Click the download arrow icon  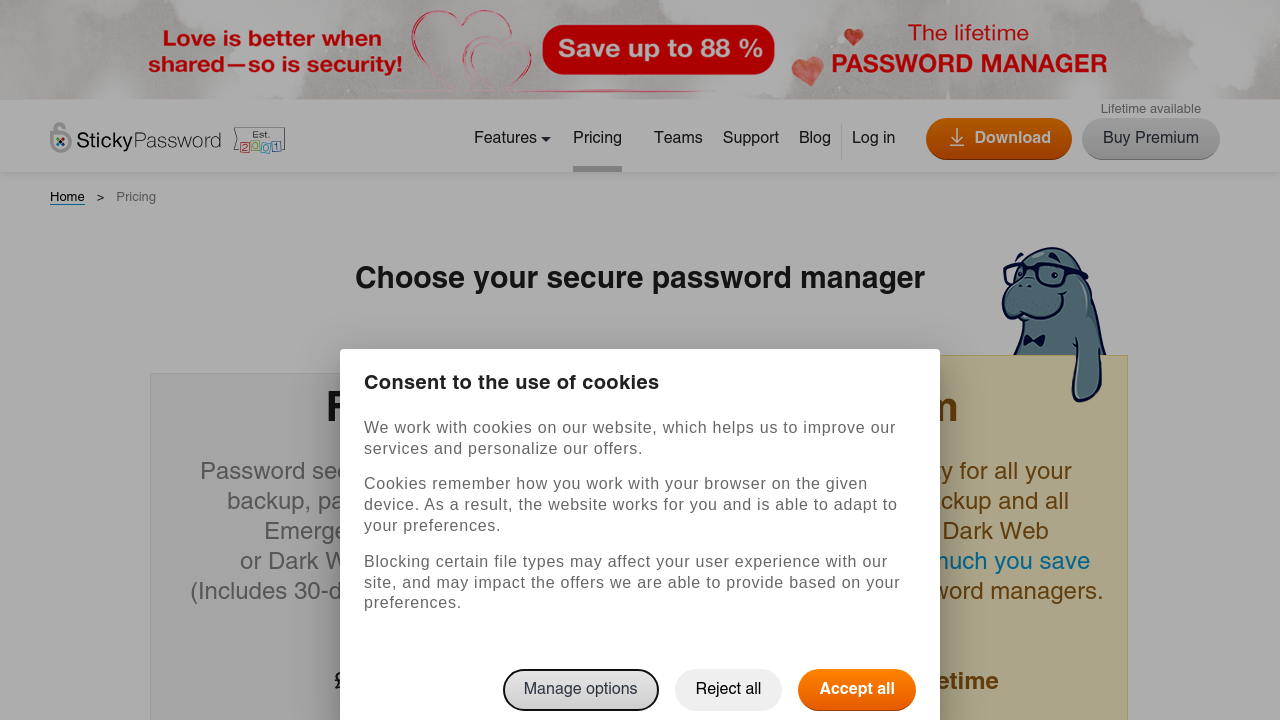click(957, 138)
